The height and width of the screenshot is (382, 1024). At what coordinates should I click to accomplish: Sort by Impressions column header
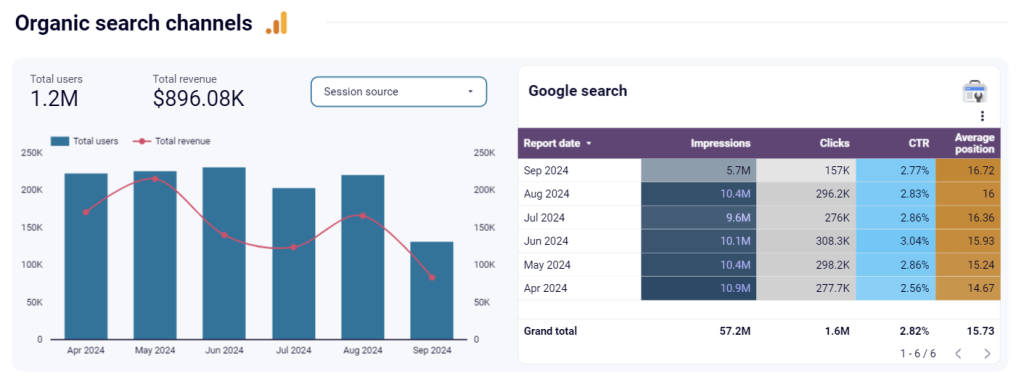720,144
